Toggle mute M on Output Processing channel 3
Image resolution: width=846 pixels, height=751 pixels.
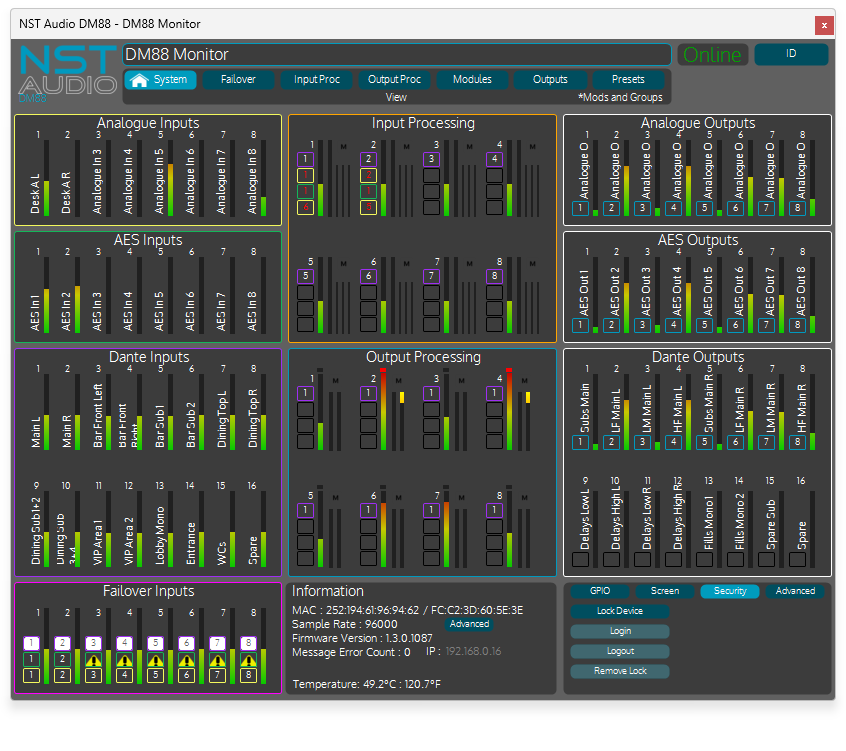tap(462, 381)
